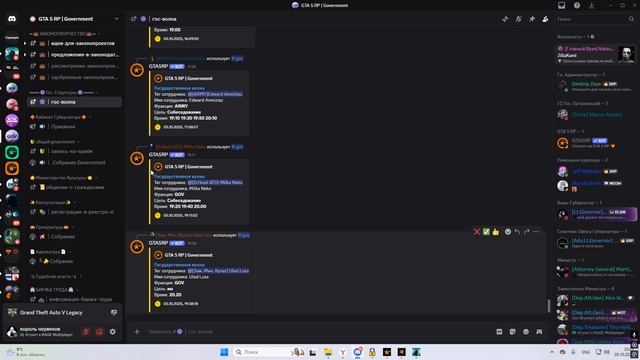Open общение-с-гражданами channel
Image resolution: width=640 pixels, height=360 pixels.
point(74,187)
